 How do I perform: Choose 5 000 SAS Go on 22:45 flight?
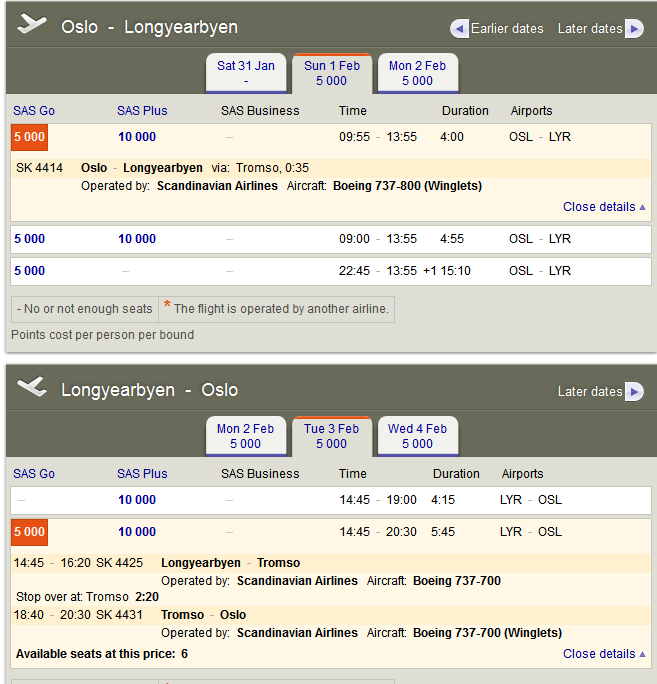29,271
